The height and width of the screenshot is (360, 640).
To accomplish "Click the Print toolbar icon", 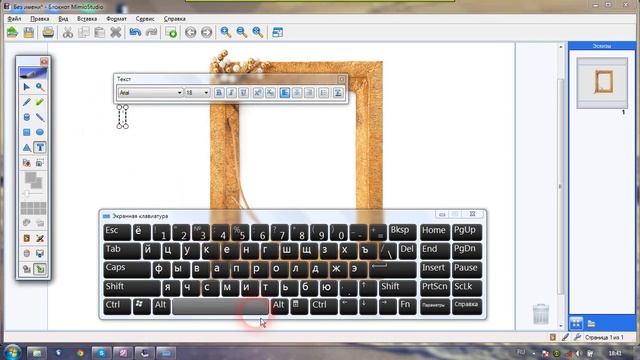I will [48, 32].
